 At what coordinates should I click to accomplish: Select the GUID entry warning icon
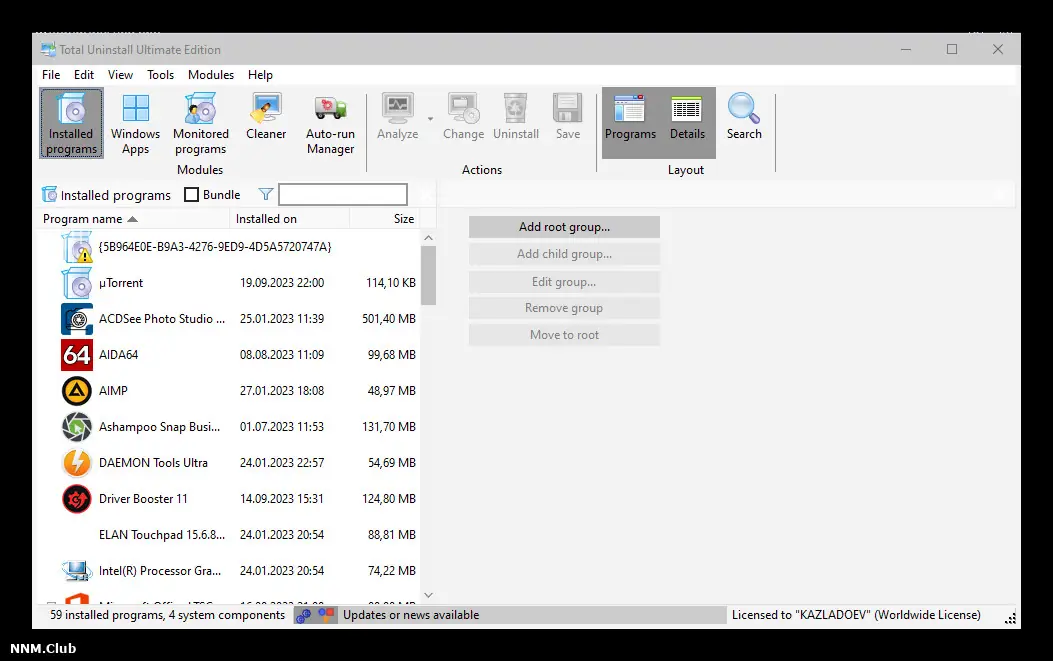77,247
